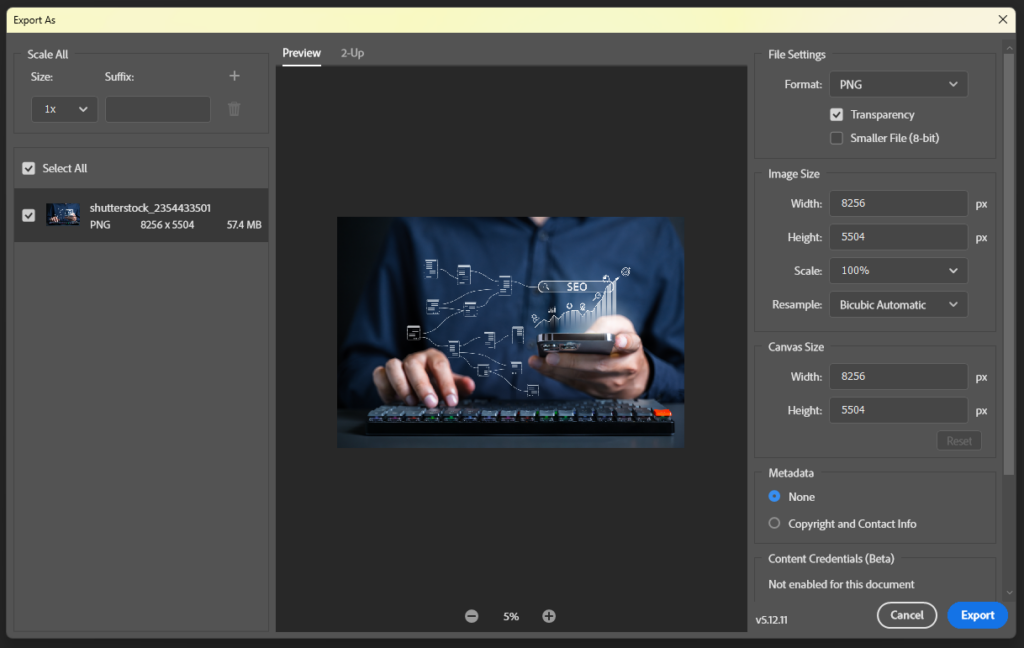Click the v5.12.11 version label
The height and width of the screenshot is (648, 1024).
pos(771,620)
